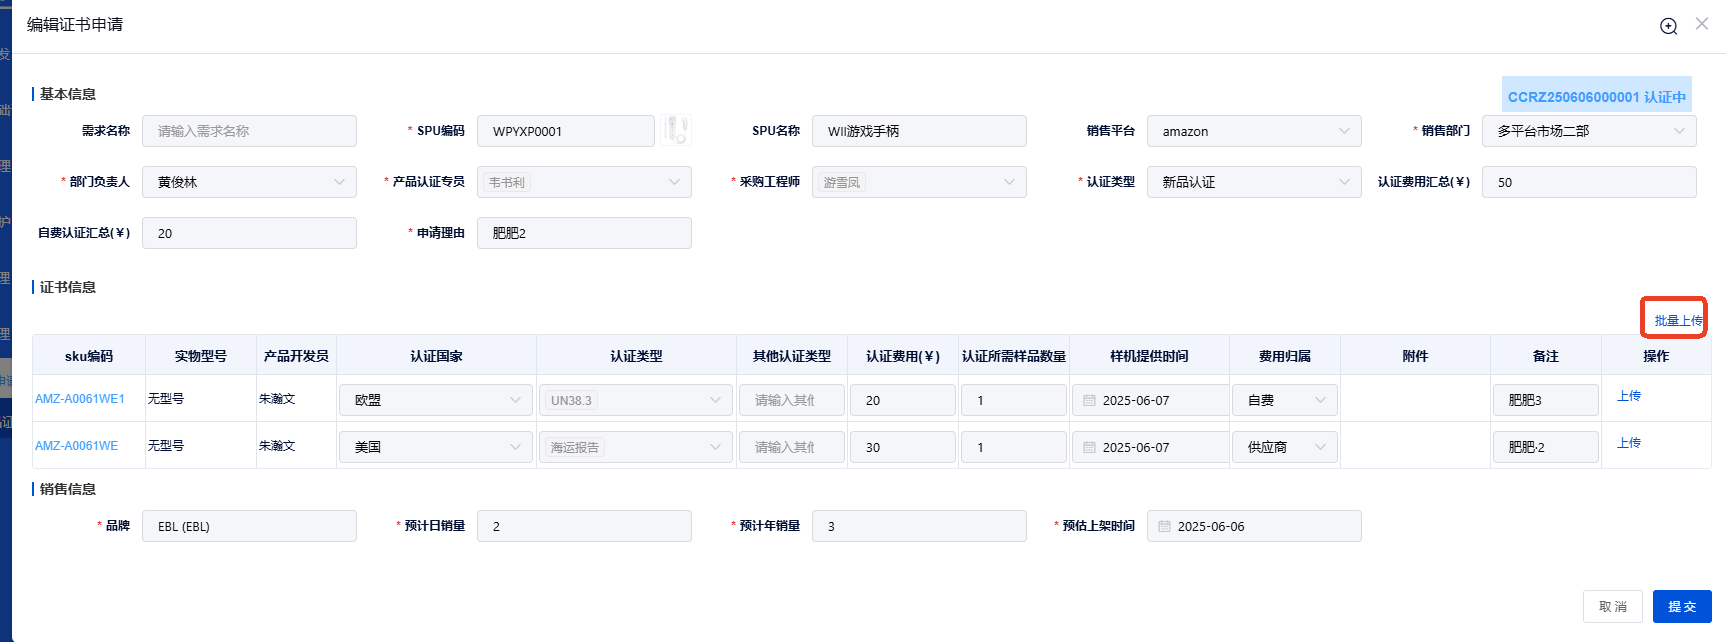Click the 申请理由 text field
Screen dimensions: 1726x642
point(584,233)
